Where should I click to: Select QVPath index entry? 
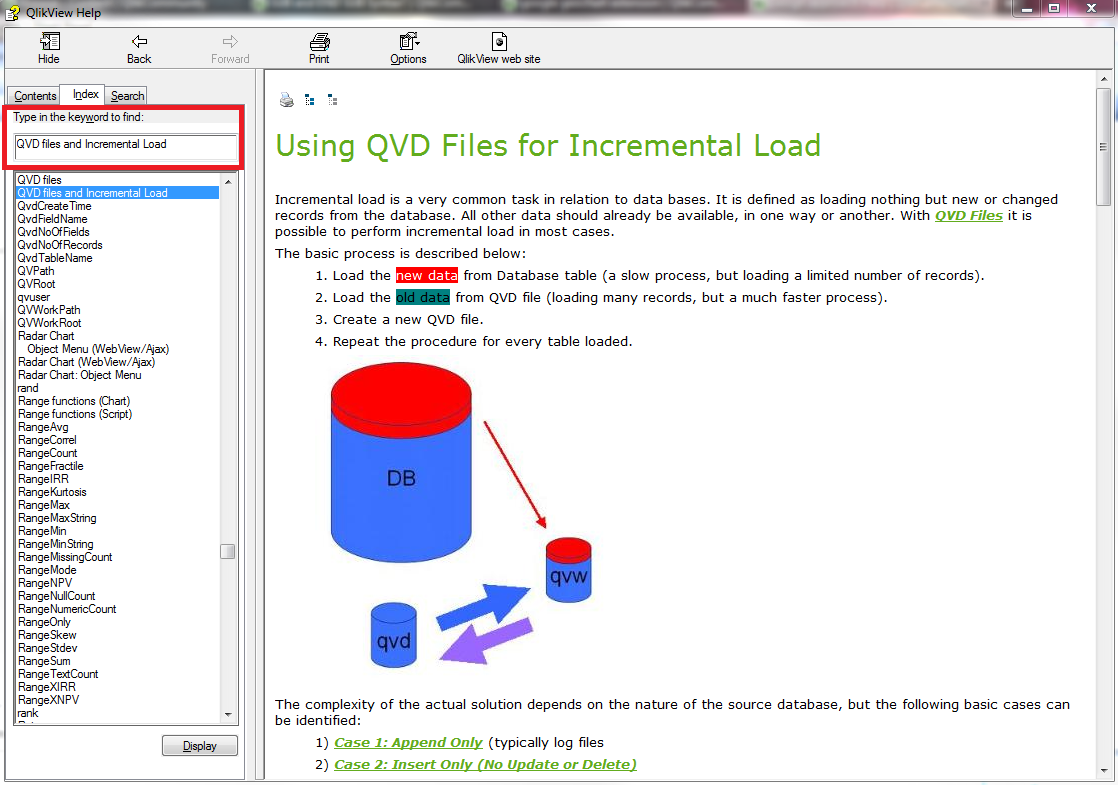(x=36, y=271)
